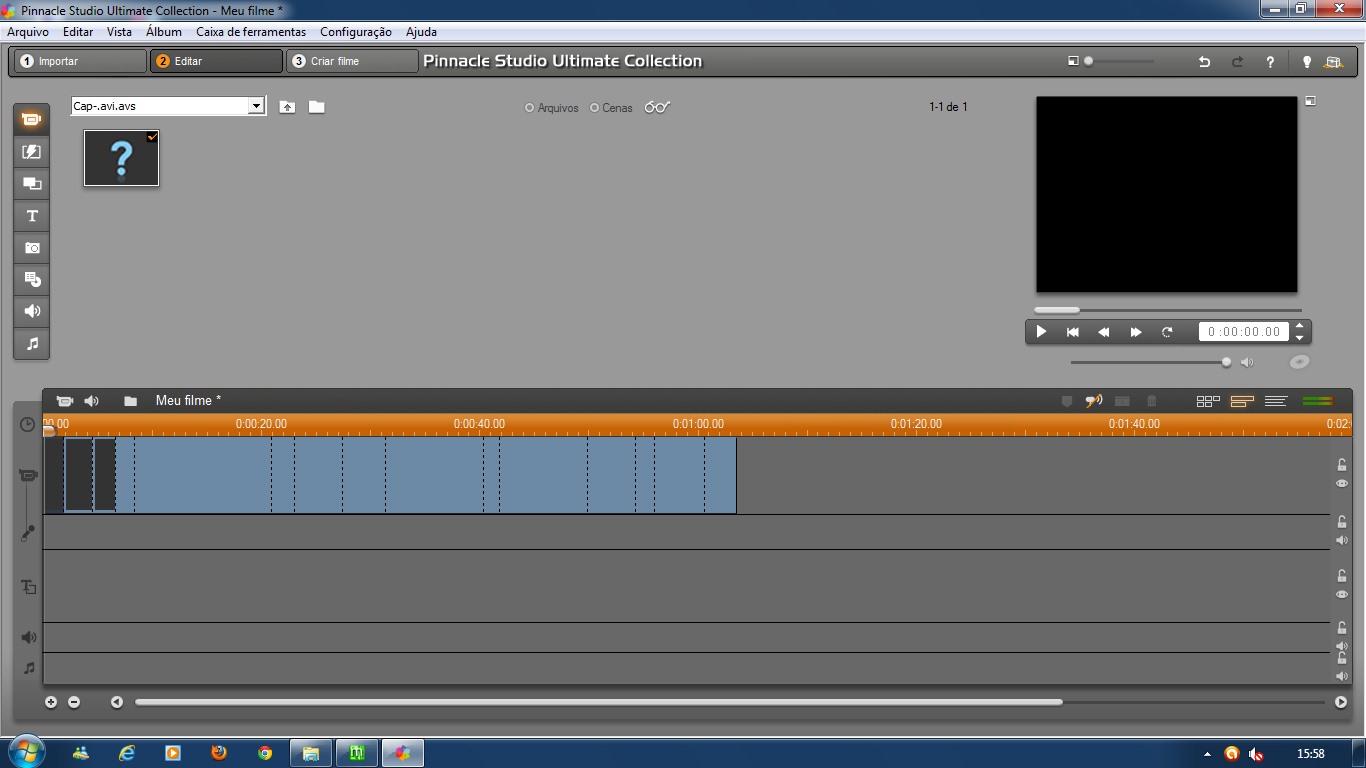Select the Cenas radio button

594,108
